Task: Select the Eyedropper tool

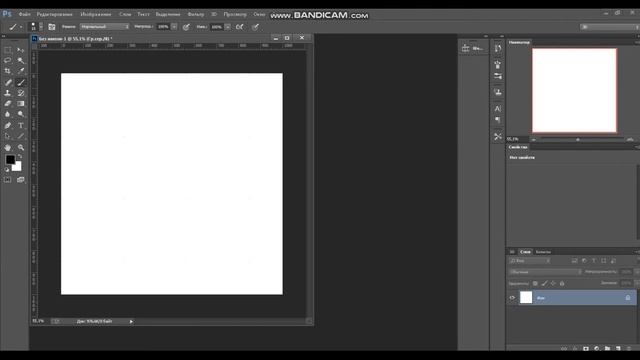Action: click(x=20, y=71)
